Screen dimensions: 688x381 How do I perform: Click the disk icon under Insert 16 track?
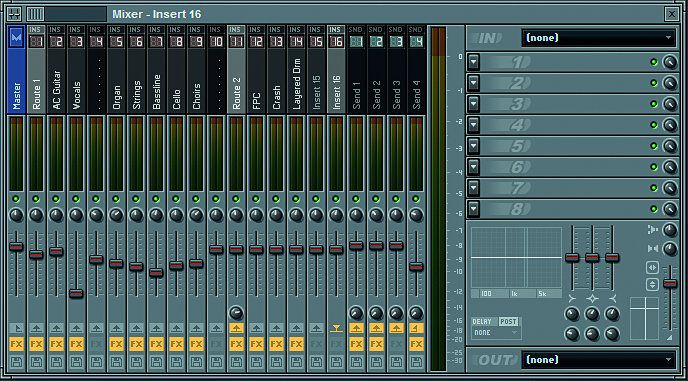(336, 362)
